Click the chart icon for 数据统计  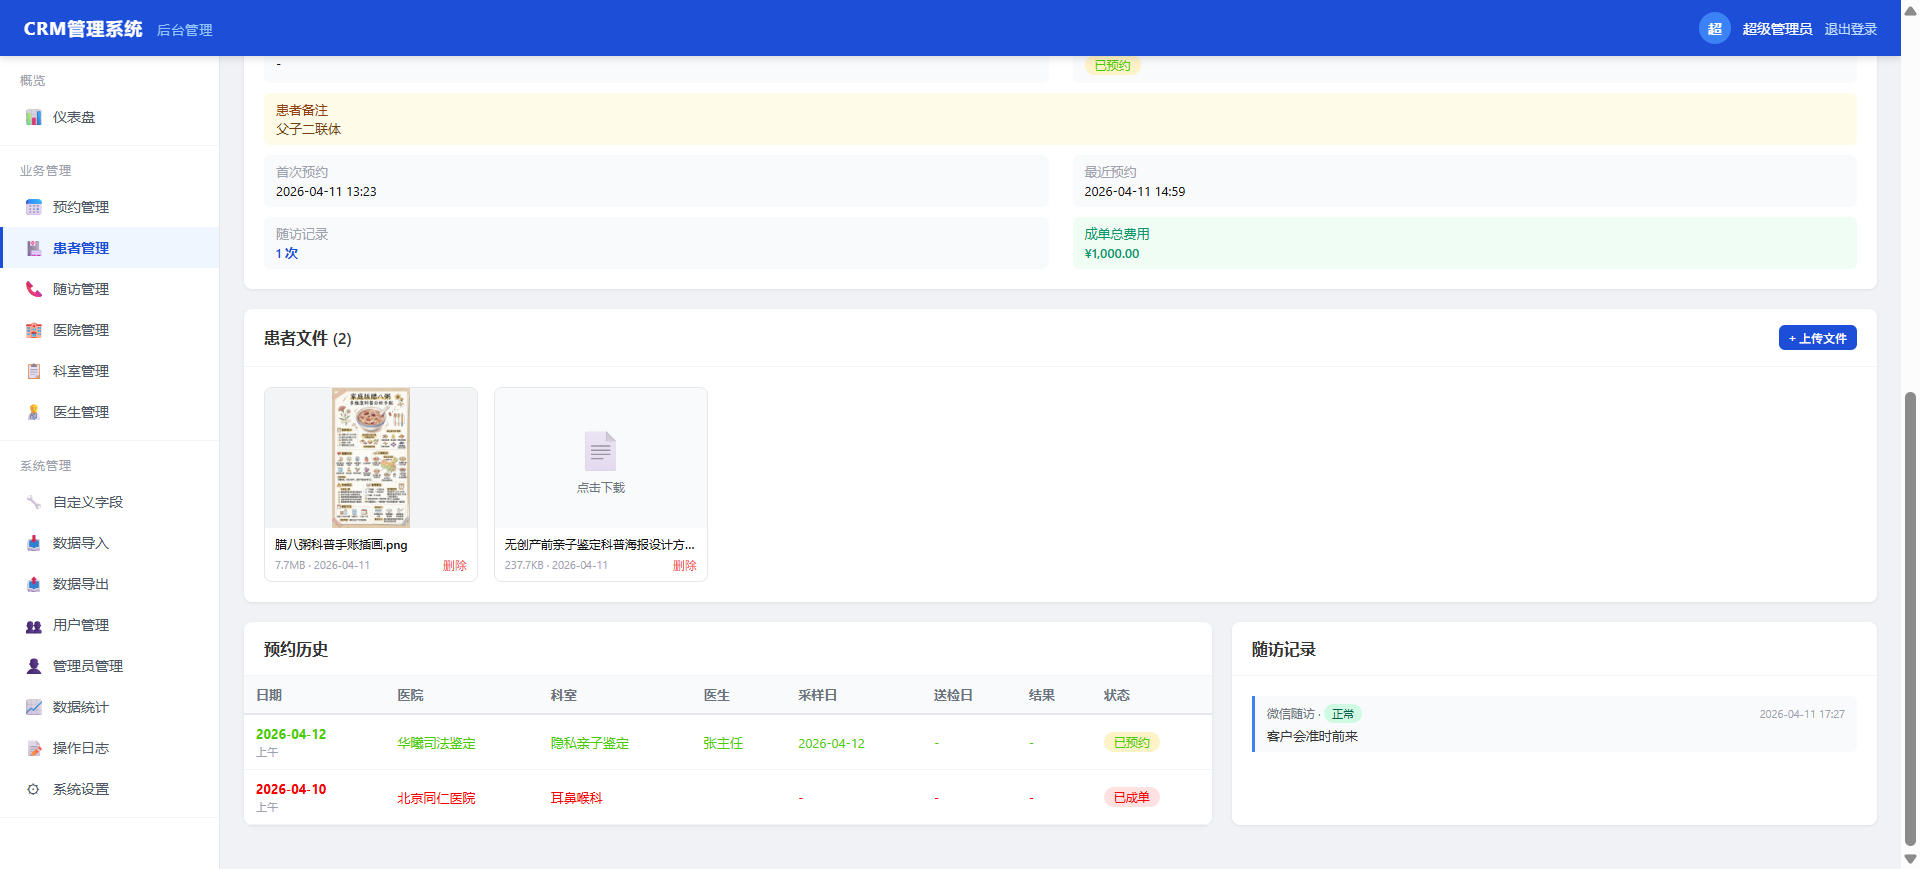click(34, 707)
